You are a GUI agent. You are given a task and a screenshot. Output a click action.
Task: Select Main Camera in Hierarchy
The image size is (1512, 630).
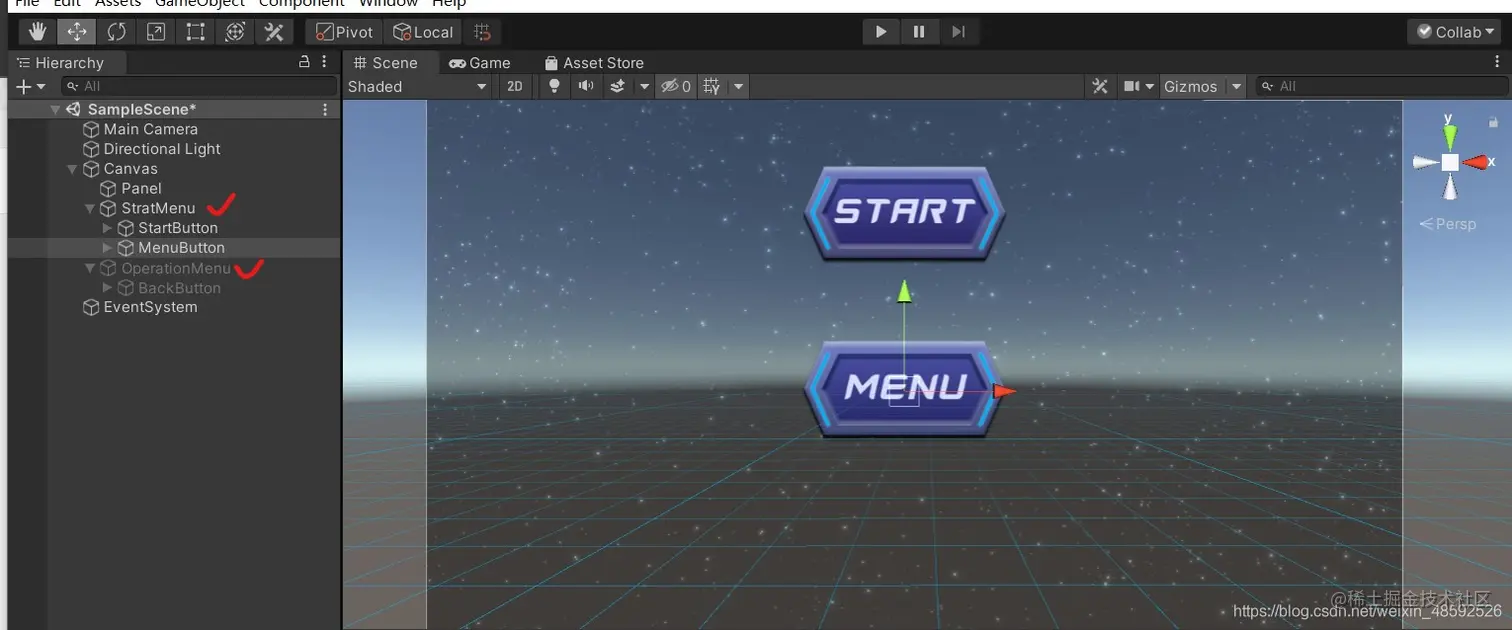coord(150,129)
